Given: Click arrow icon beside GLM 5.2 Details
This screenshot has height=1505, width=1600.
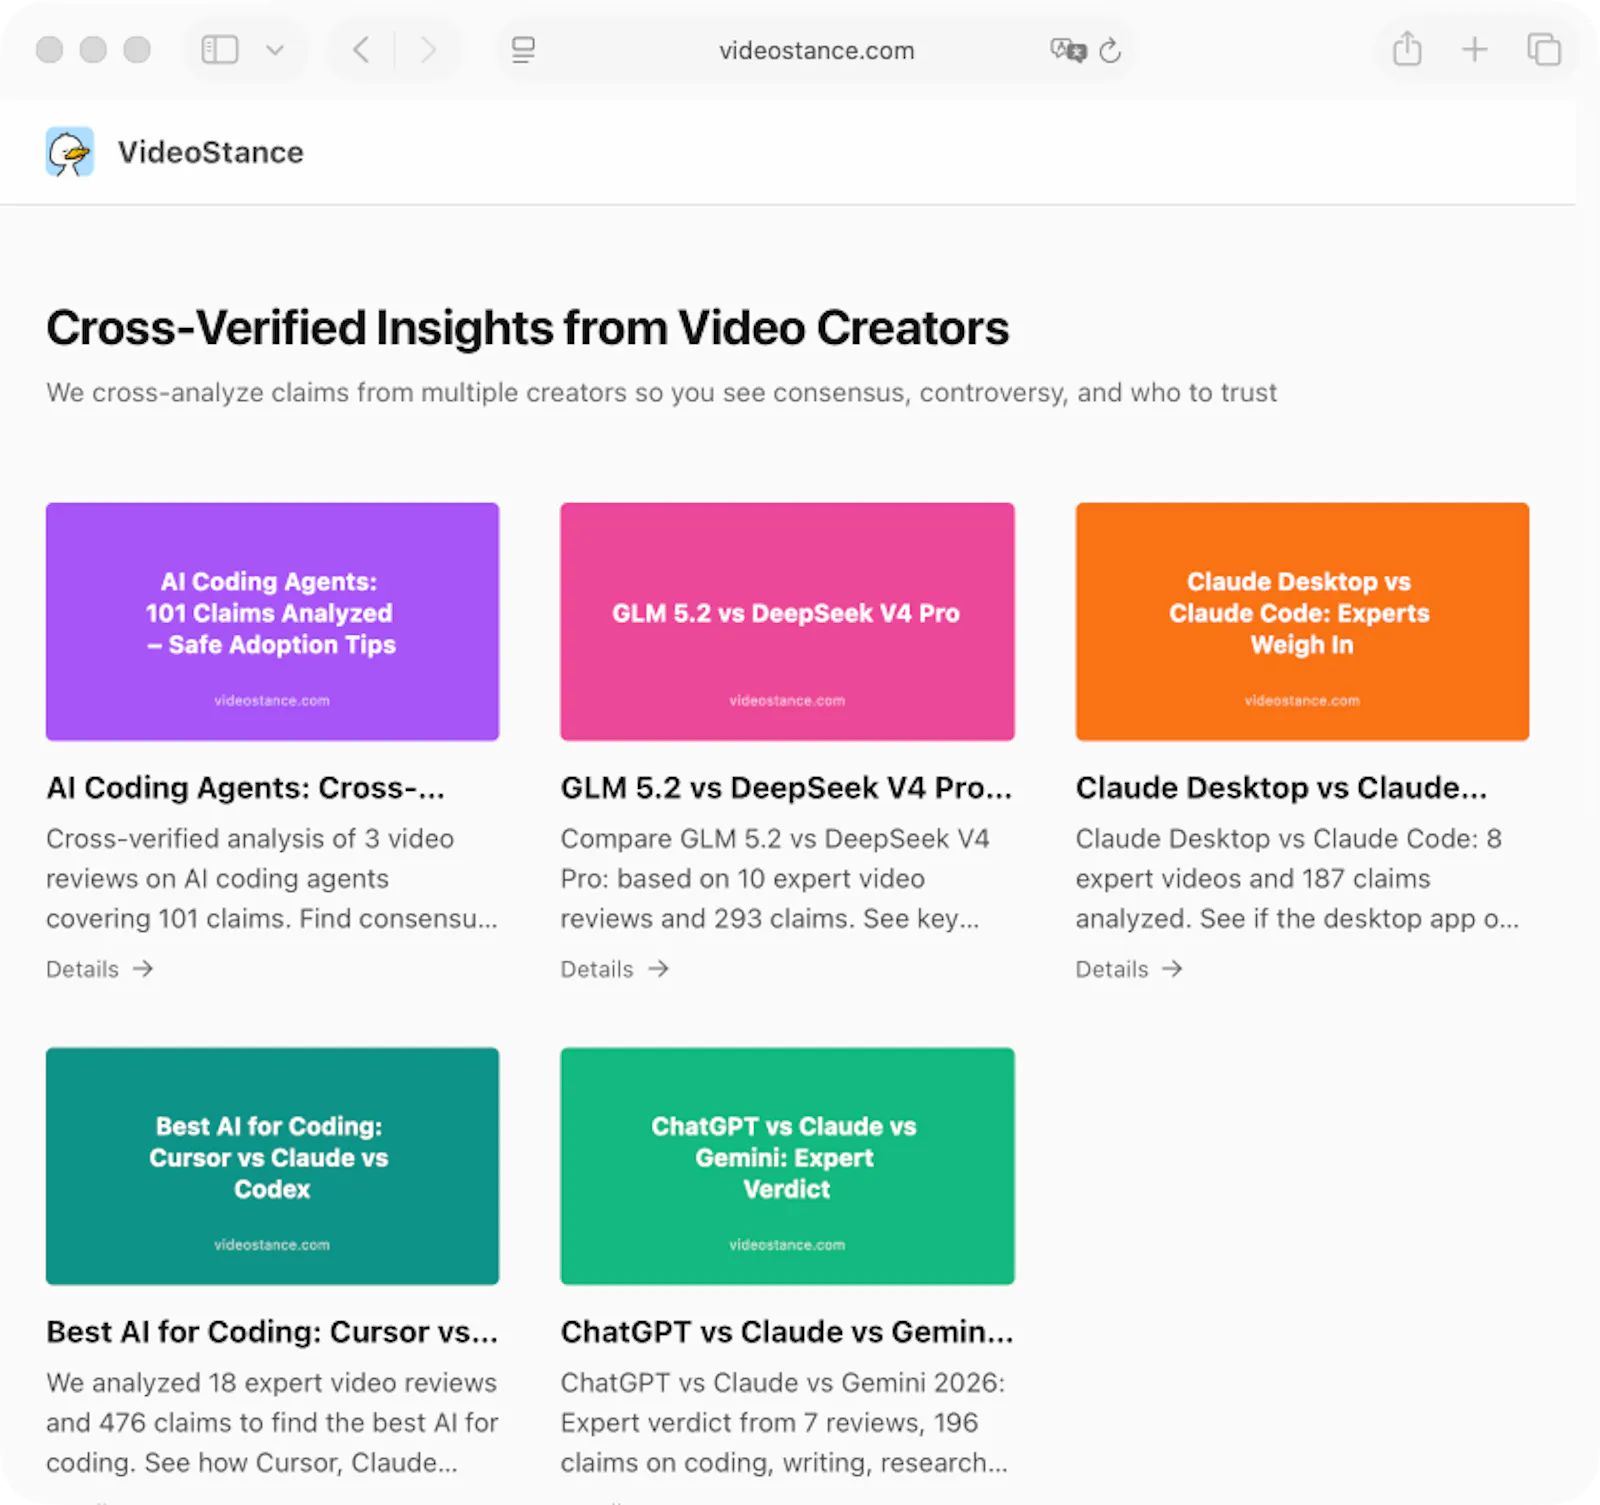Looking at the screenshot, I should 658,969.
